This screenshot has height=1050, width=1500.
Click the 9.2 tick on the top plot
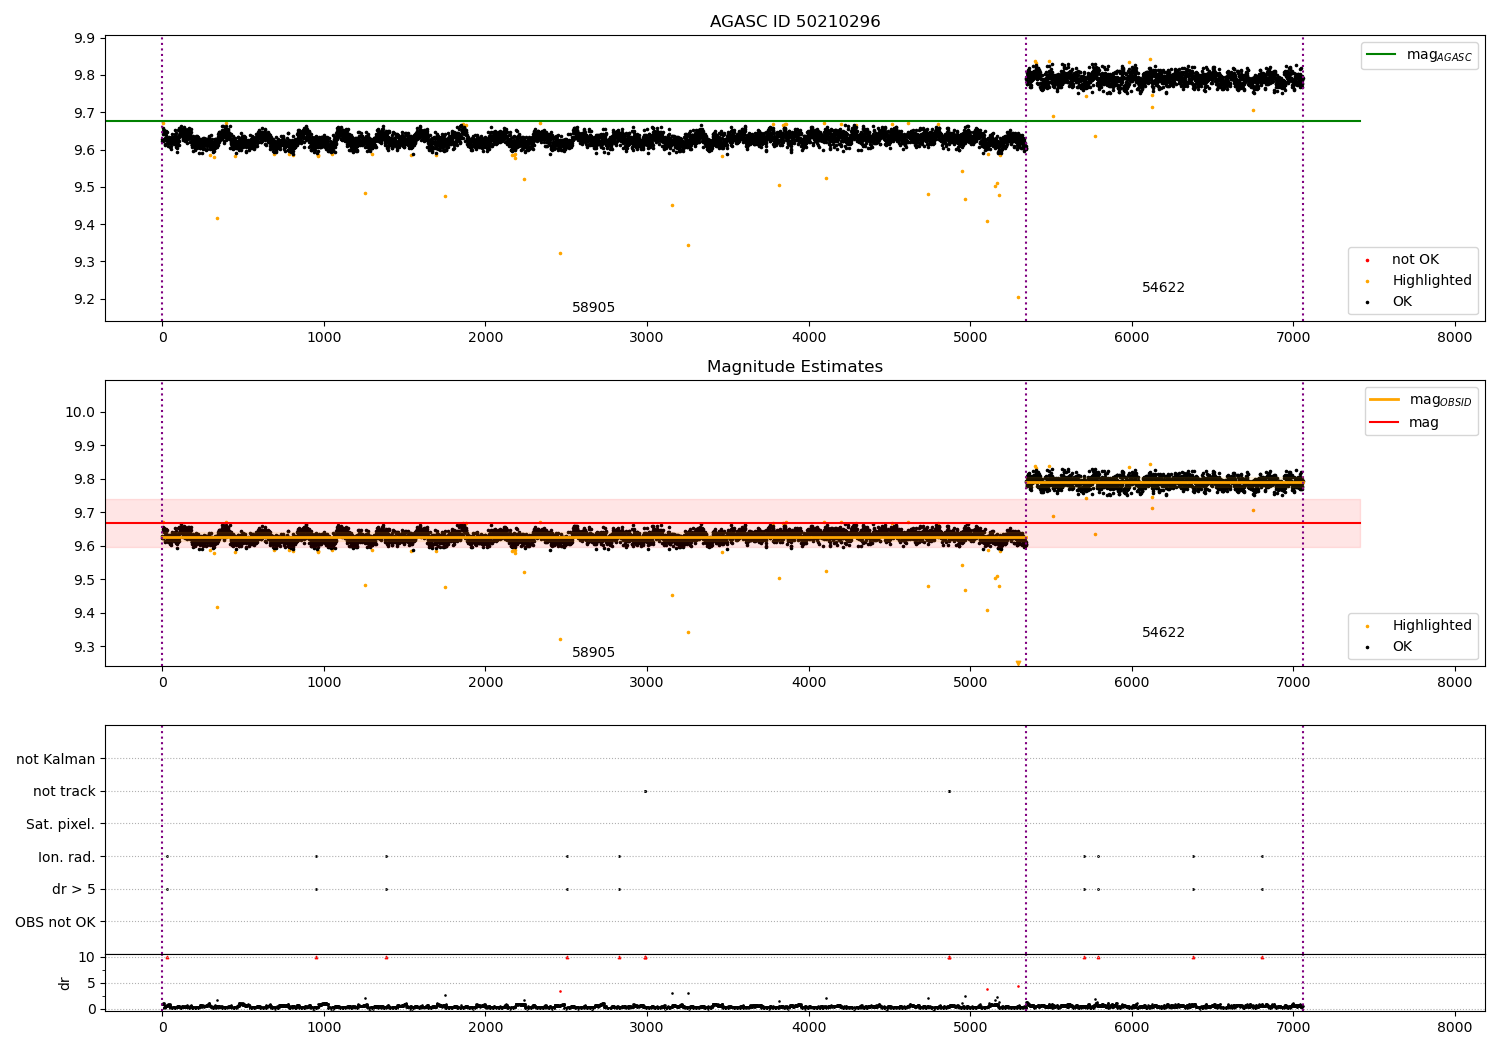[x=85, y=299]
